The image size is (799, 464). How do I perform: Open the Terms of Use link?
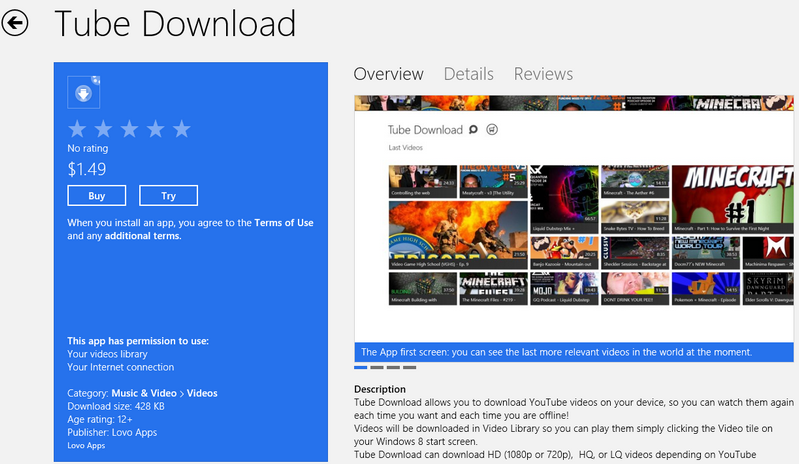pyautogui.click(x=283, y=222)
